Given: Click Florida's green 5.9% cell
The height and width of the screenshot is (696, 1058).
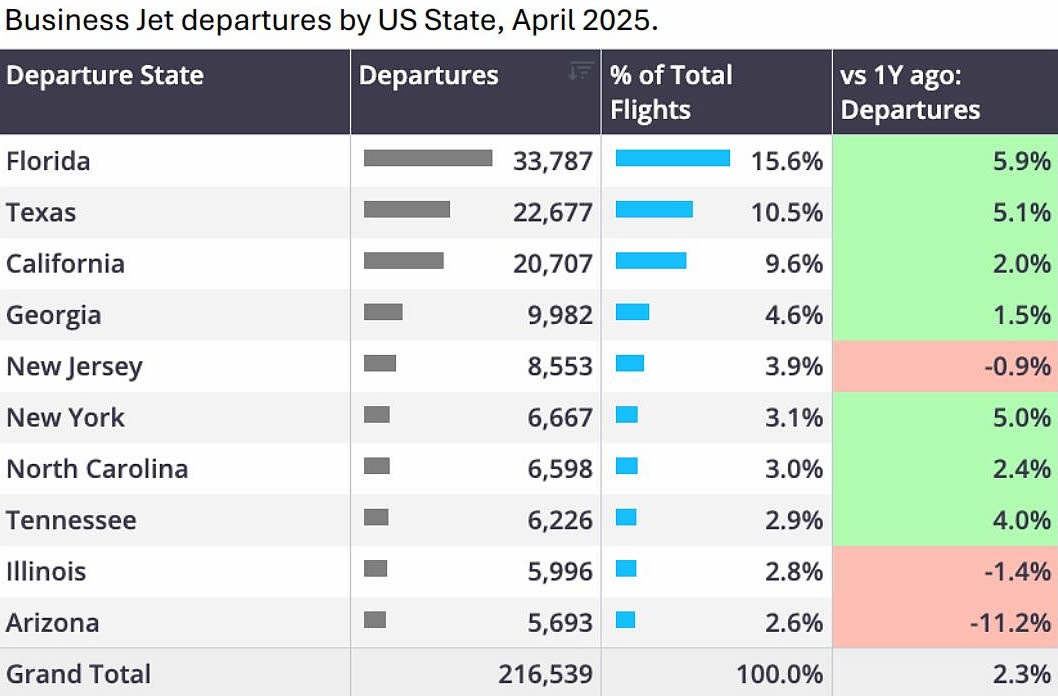Looking at the screenshot, I should 945,161.
